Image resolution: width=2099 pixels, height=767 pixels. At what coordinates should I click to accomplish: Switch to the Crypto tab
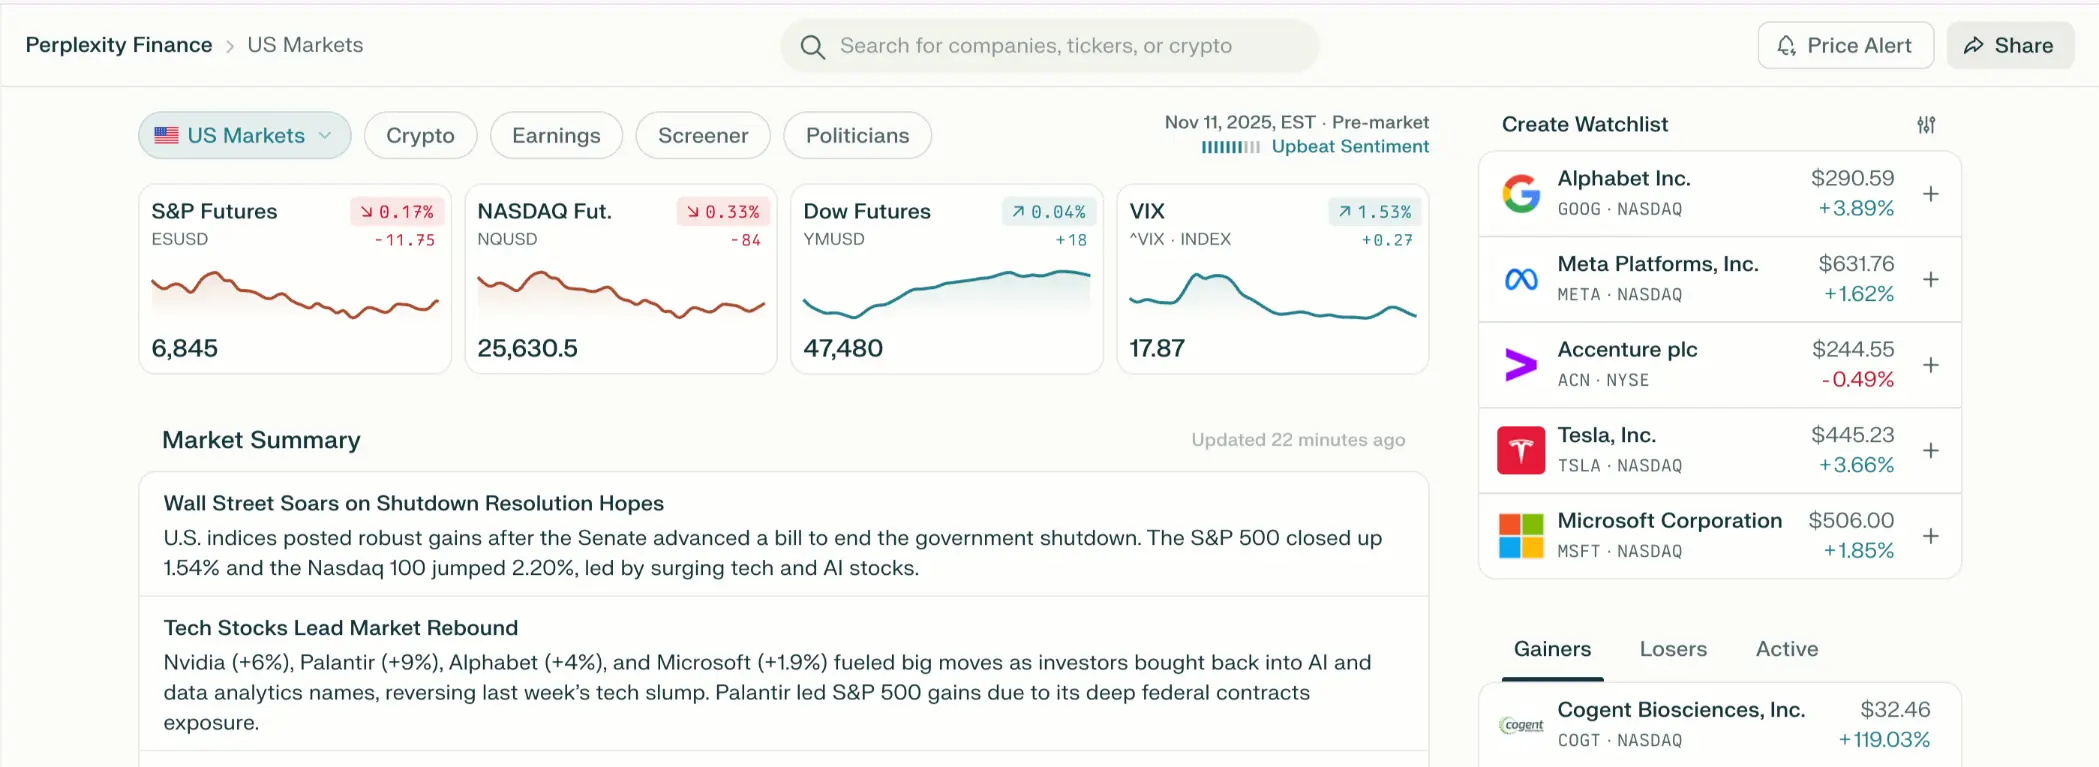click(x=420, y=135)
